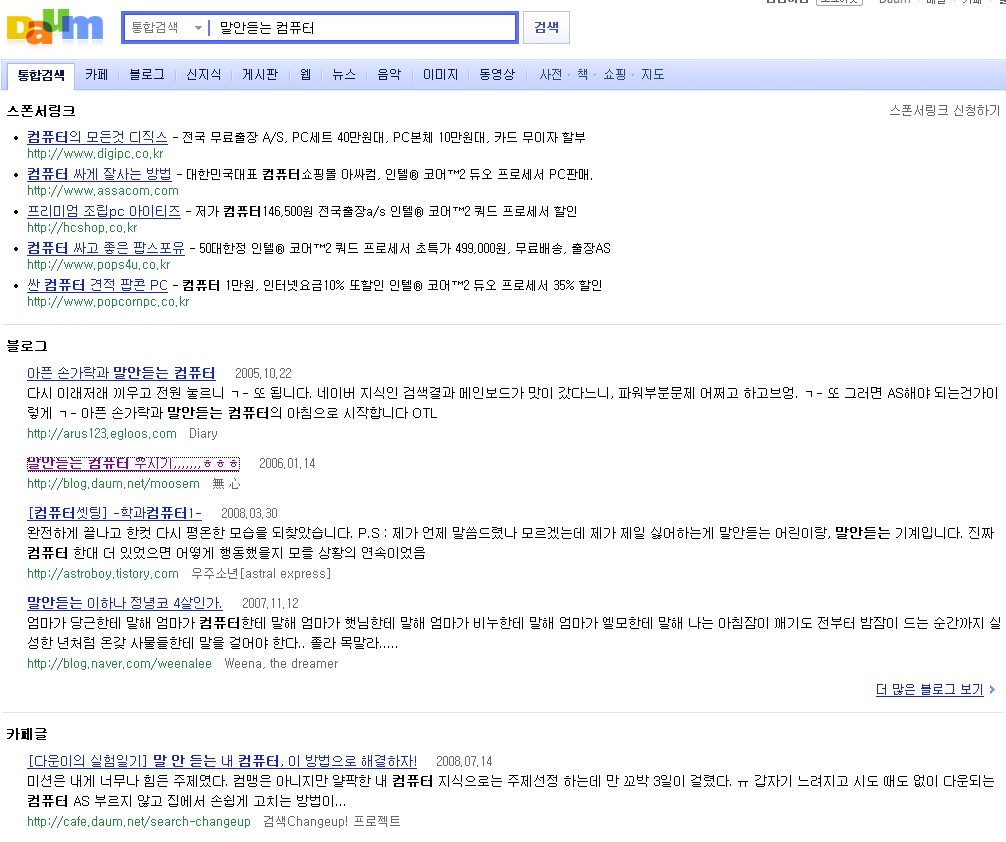Click URL http://blog.daum.net/moosem
The height and width of the screenshot is (842, 1006).
114,484
